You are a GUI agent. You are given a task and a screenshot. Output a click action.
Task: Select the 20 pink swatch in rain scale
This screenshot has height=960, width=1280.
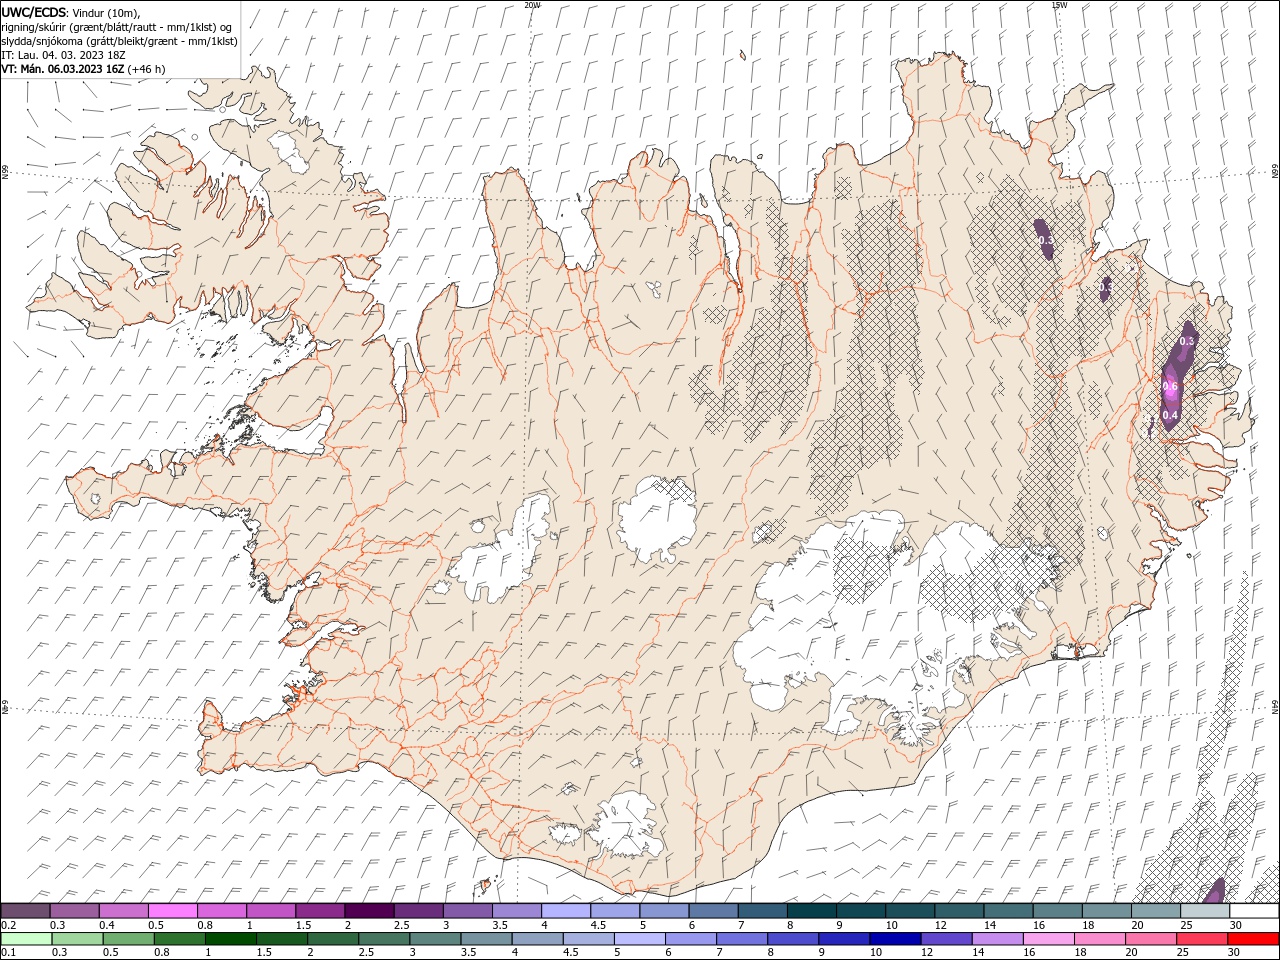1151,939
